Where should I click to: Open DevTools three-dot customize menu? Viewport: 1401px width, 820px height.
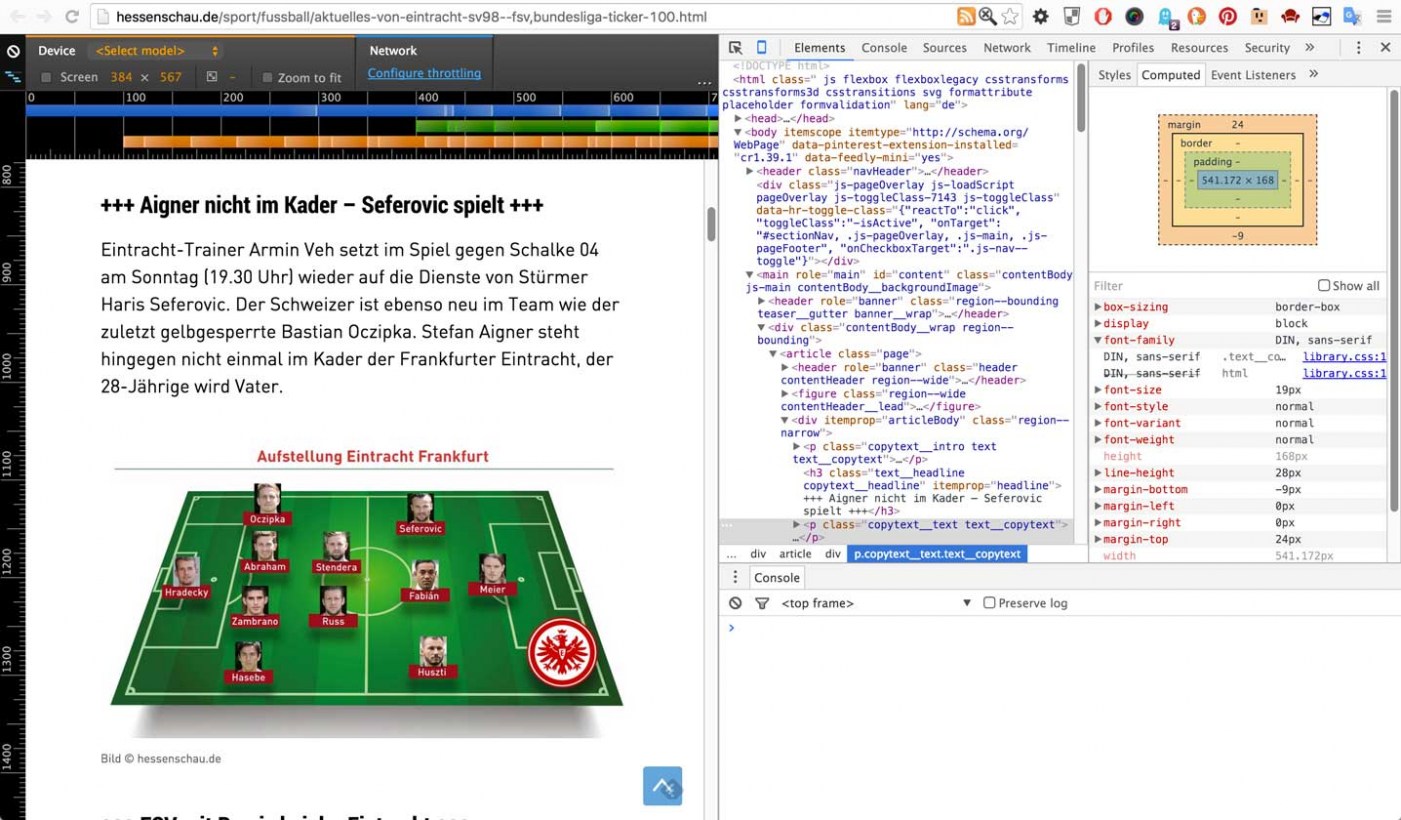pyautogui.click(x=1358, y=47)
